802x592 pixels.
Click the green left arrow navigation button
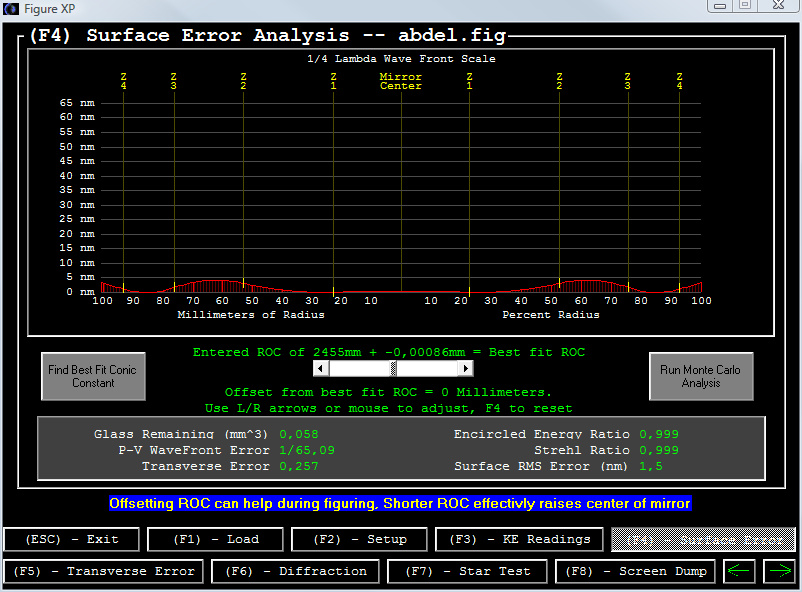point(739,571)
